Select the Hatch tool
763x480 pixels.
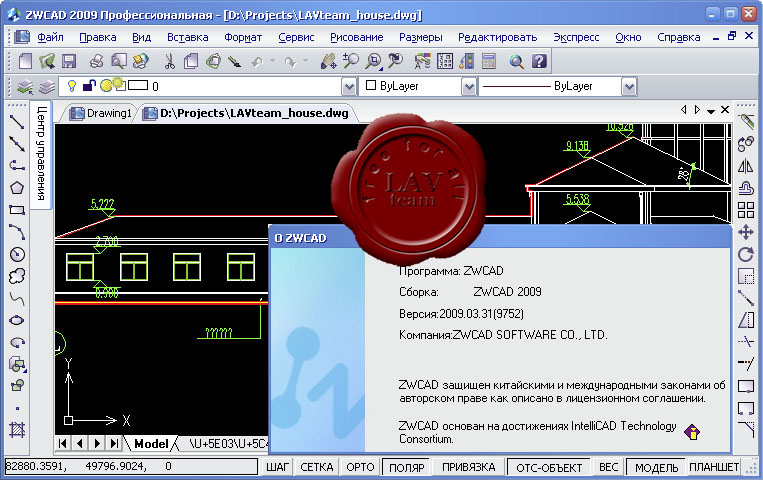click(x=17, y=429)
